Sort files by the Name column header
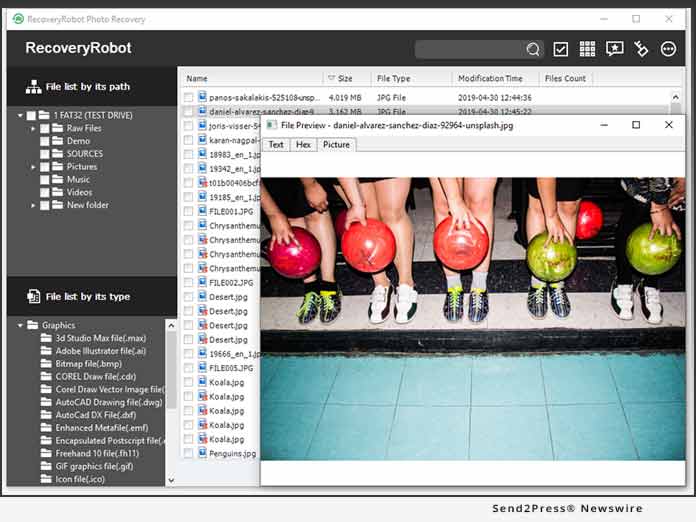696x522 pixels. click(250, 78)
